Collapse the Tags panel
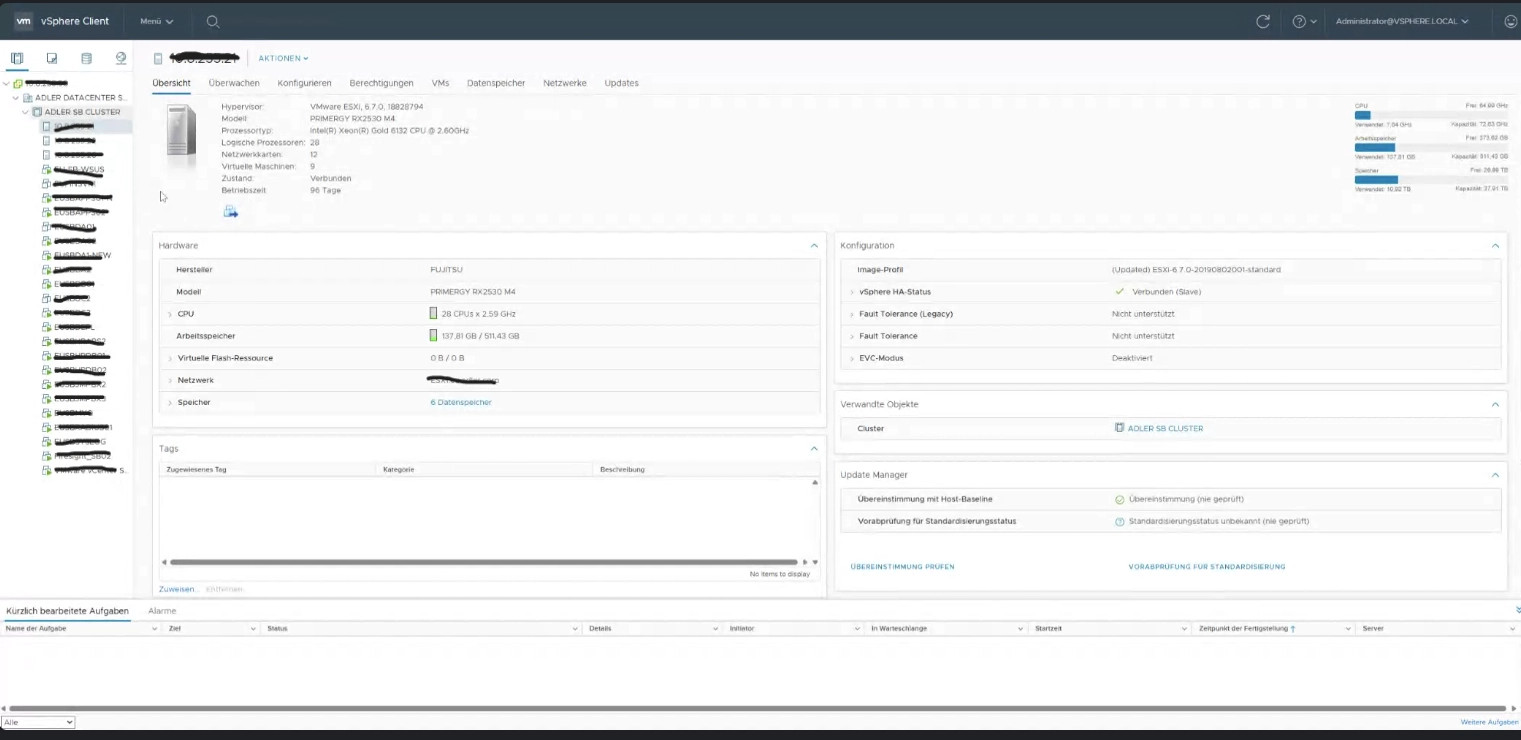The image size is (1521, 740). click(814, 449)
